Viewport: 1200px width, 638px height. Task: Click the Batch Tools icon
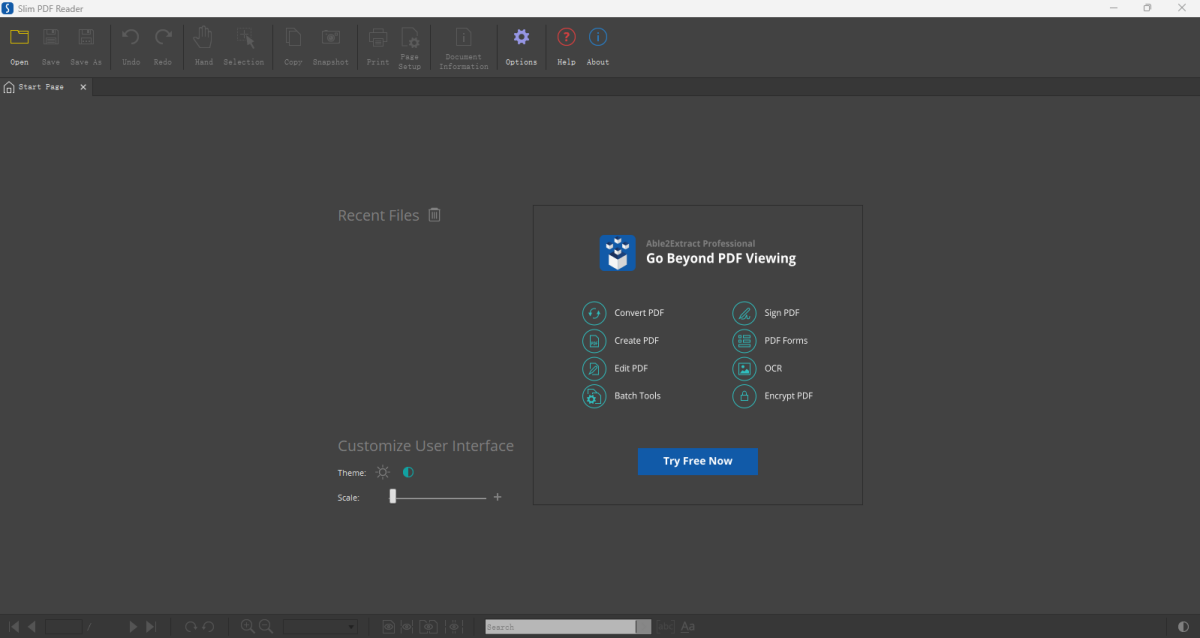(x=594, y=396)
